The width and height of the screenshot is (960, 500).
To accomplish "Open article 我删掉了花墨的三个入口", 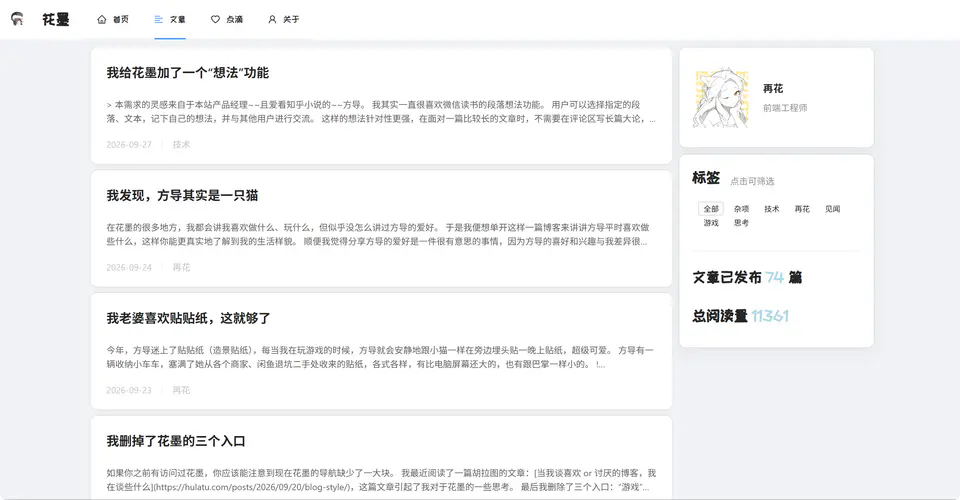I will pos(176,441).
